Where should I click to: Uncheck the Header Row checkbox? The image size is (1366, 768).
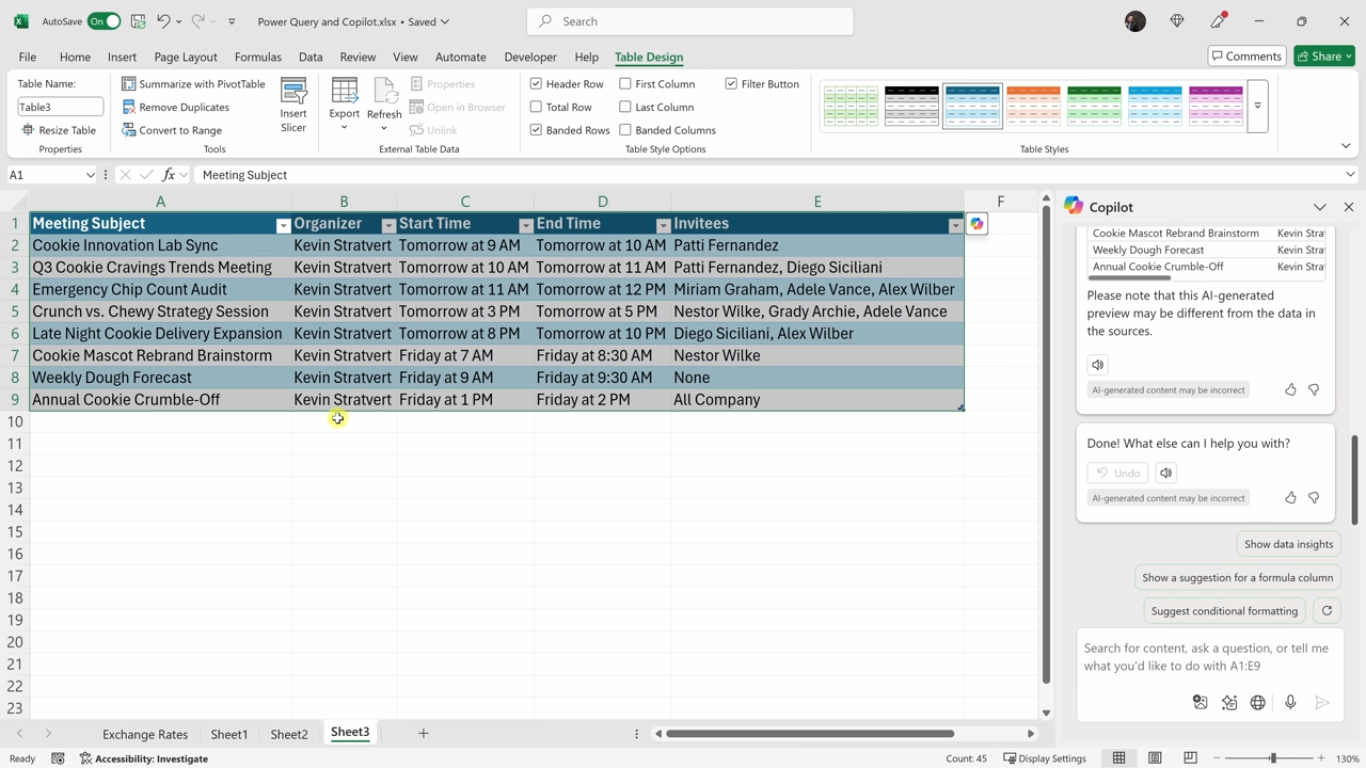(536, 84)
